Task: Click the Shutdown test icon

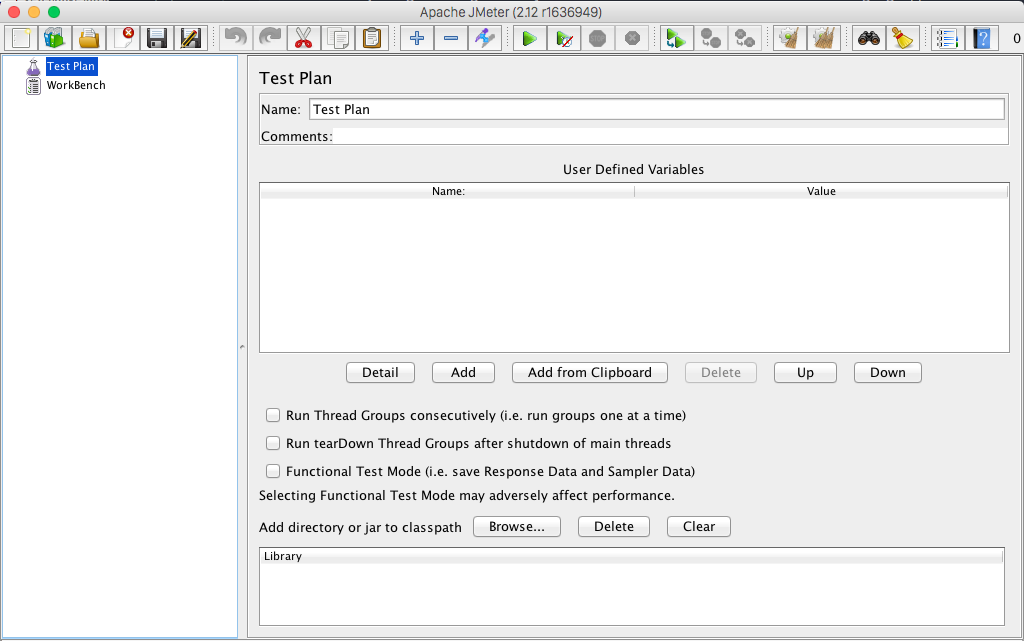Action: tap(632, 39)
